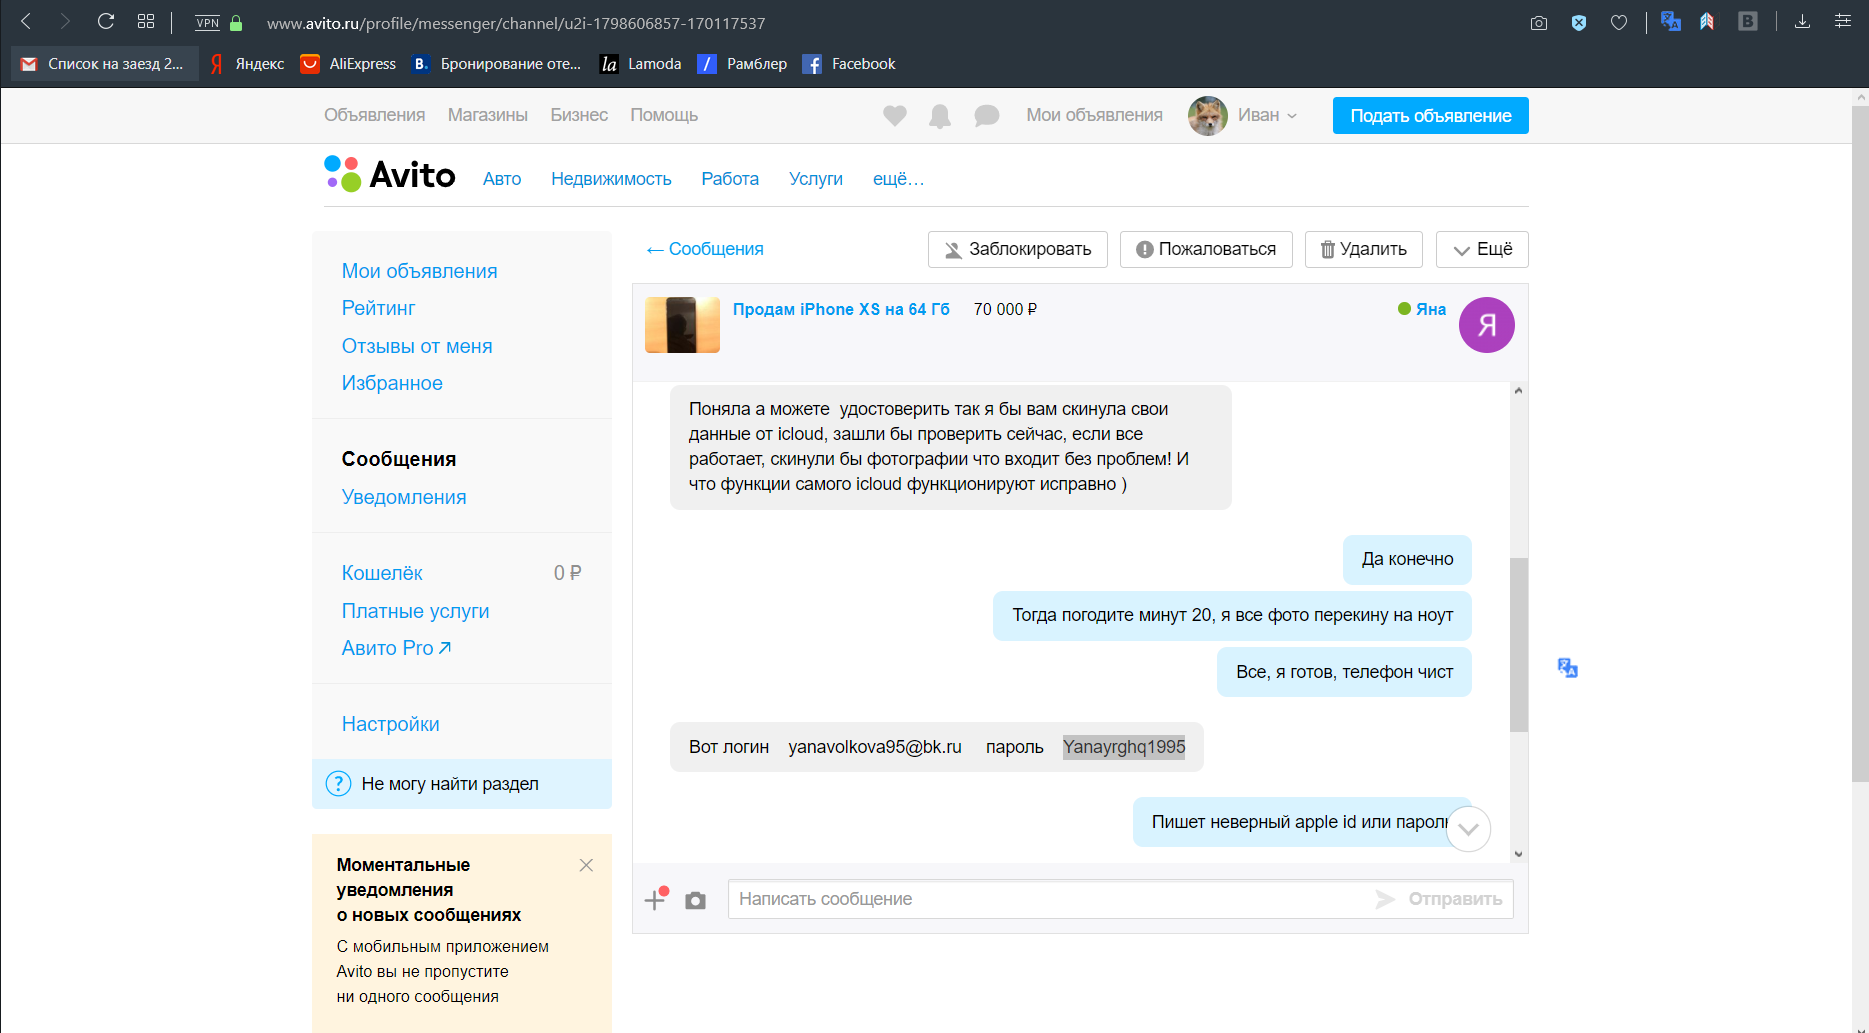Screen dimensions: 1869x1033
Task: Open the snapshot camera icon in address bar
Action: point(1539,22)
